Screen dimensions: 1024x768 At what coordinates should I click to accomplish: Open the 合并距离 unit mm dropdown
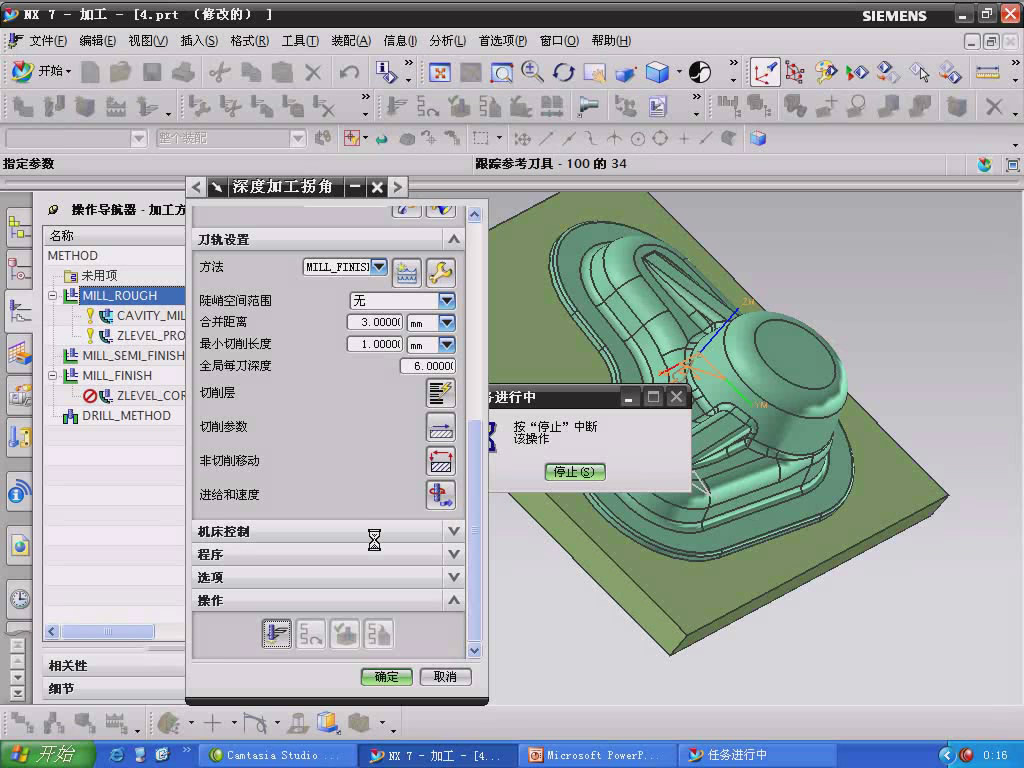pyautogui.click(x=447, y=323)
